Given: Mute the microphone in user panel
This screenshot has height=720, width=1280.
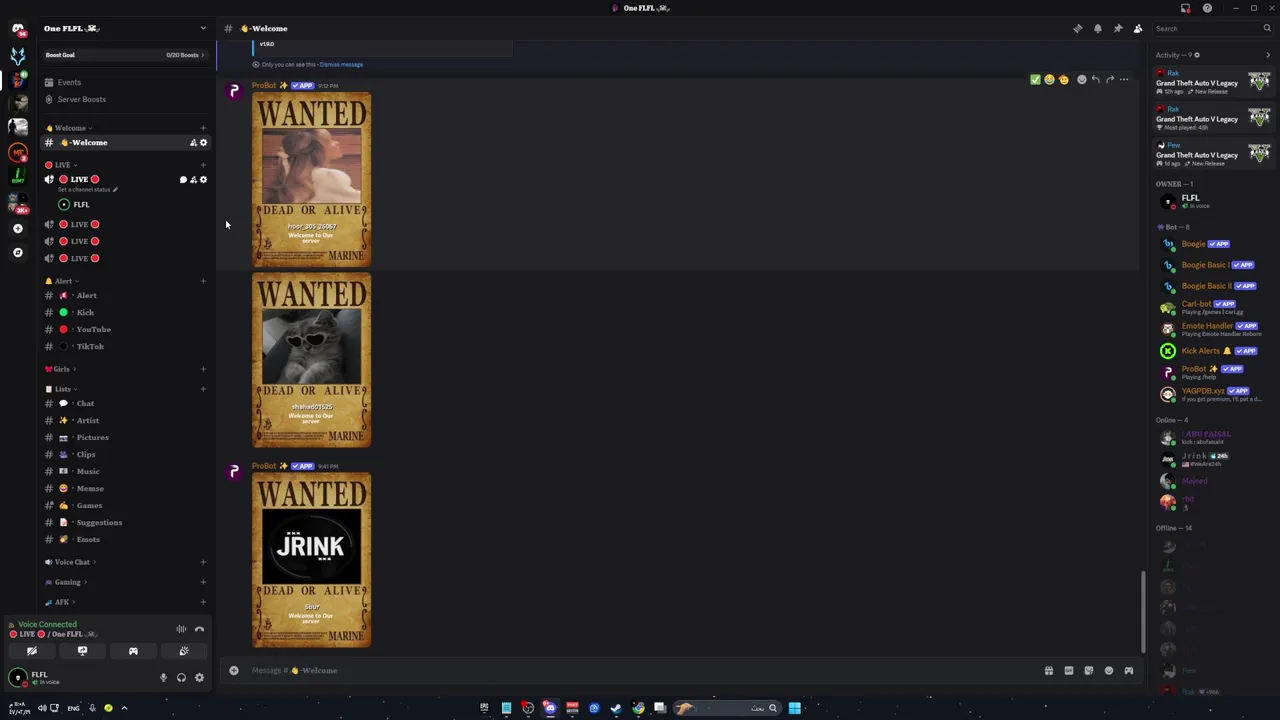Looking at the screenshot, I should tap(163, 678).
